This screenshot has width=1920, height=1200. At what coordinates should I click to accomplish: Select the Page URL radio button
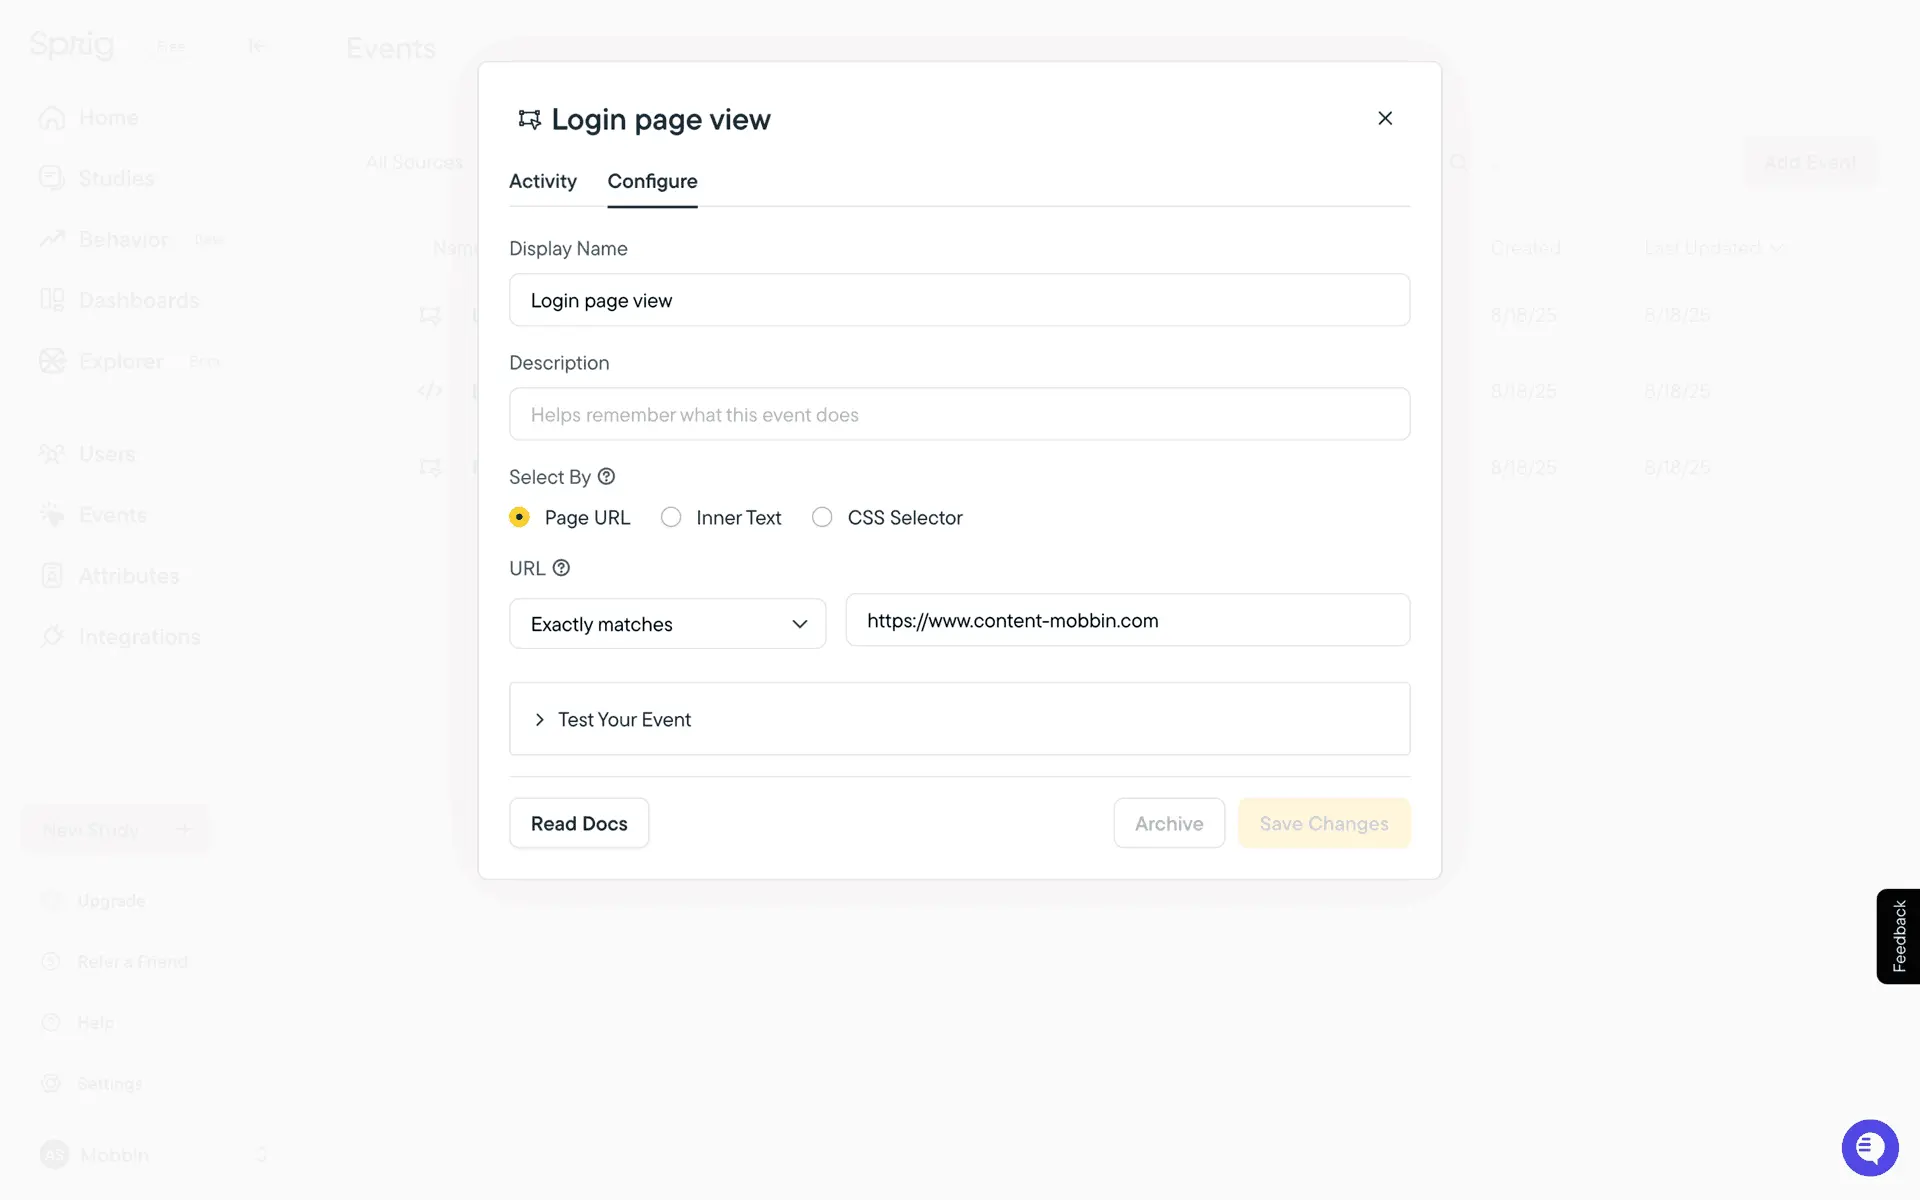[x=519, y=517]
